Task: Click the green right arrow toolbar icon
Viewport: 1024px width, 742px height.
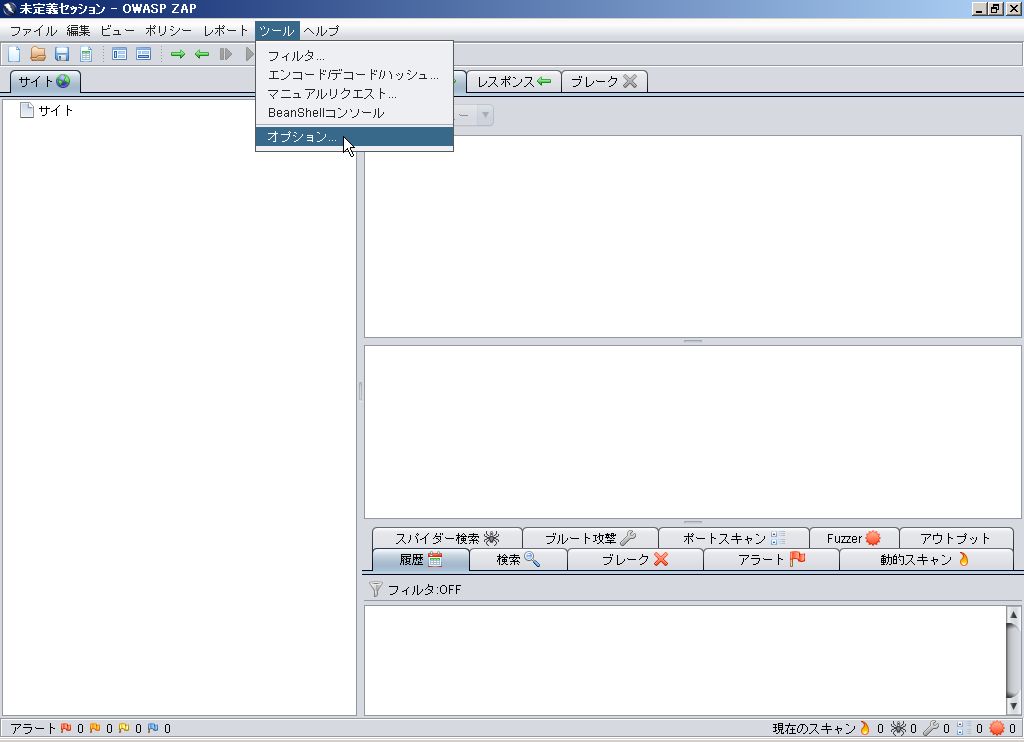Action: (178, 54)
